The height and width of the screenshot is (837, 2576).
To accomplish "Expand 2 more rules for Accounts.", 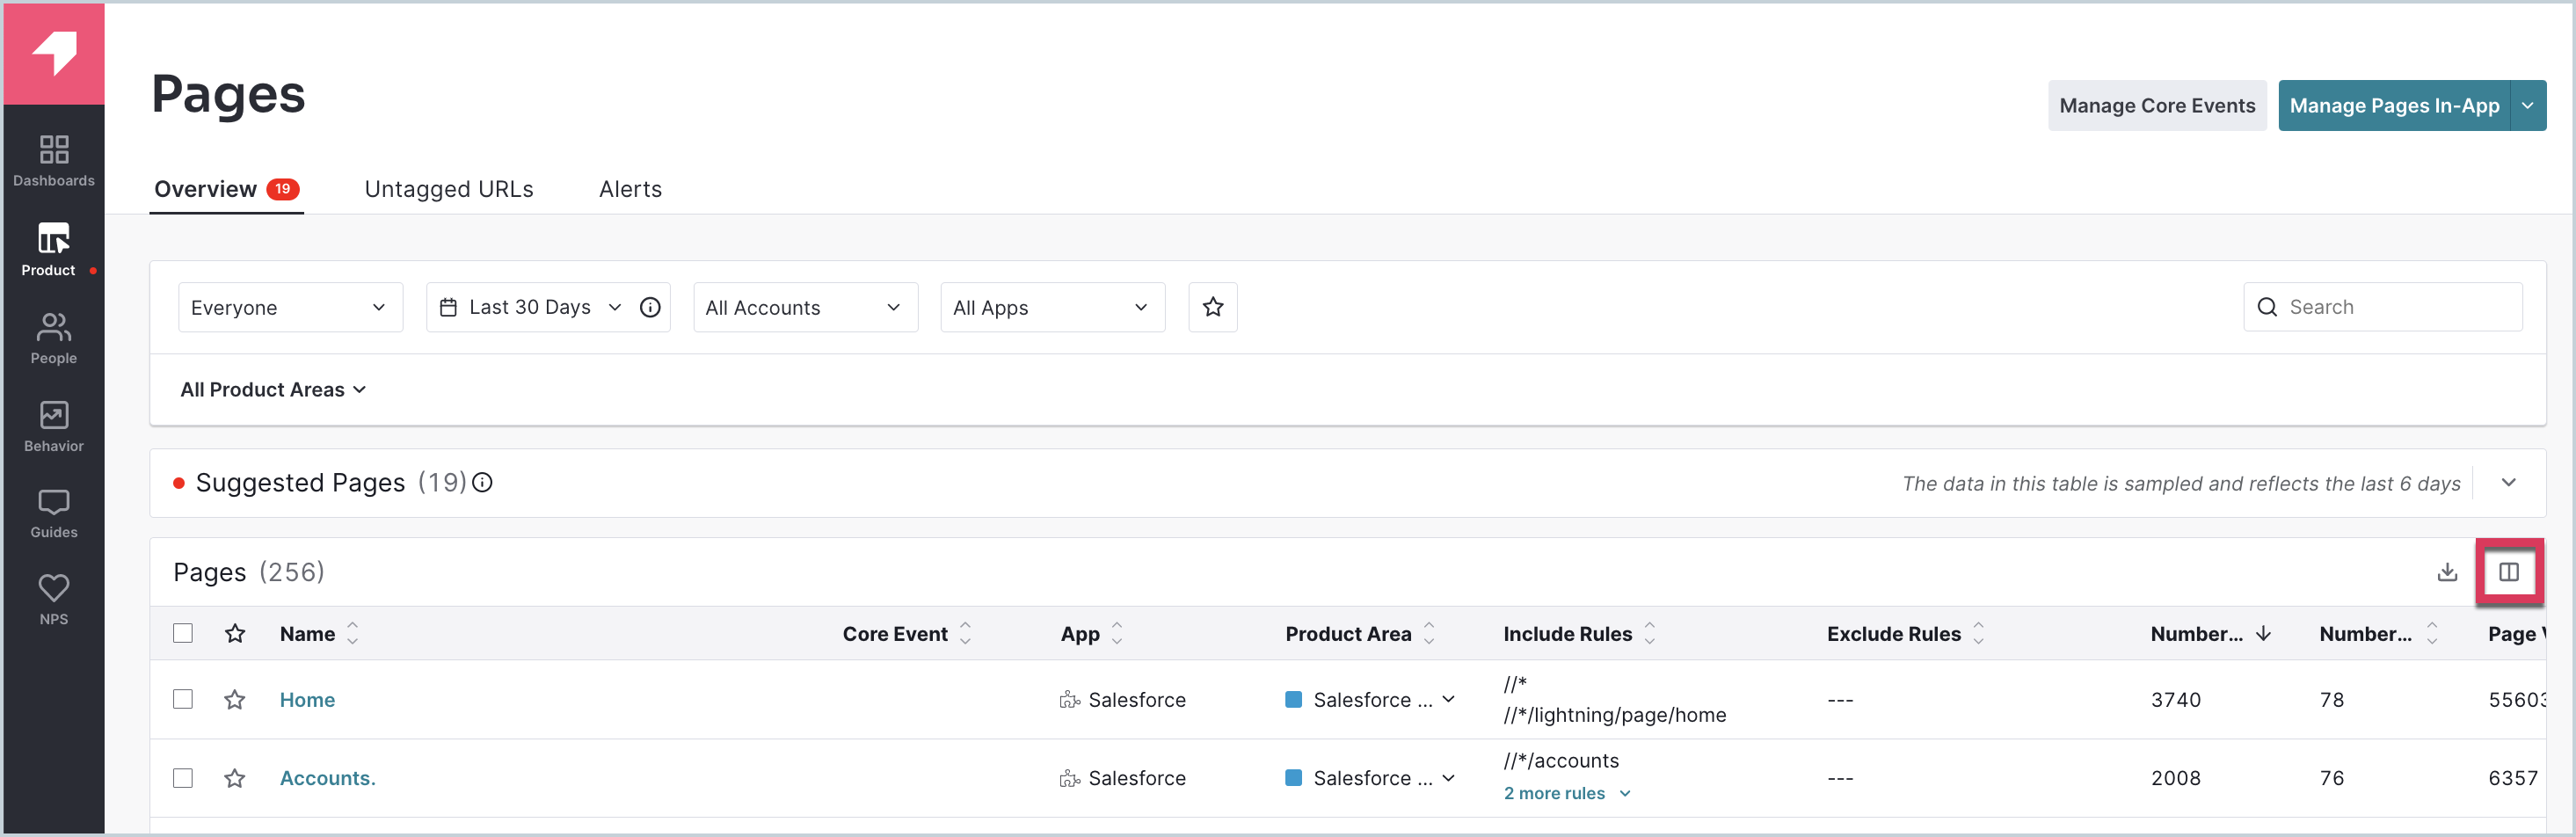I will [1567, 794].
